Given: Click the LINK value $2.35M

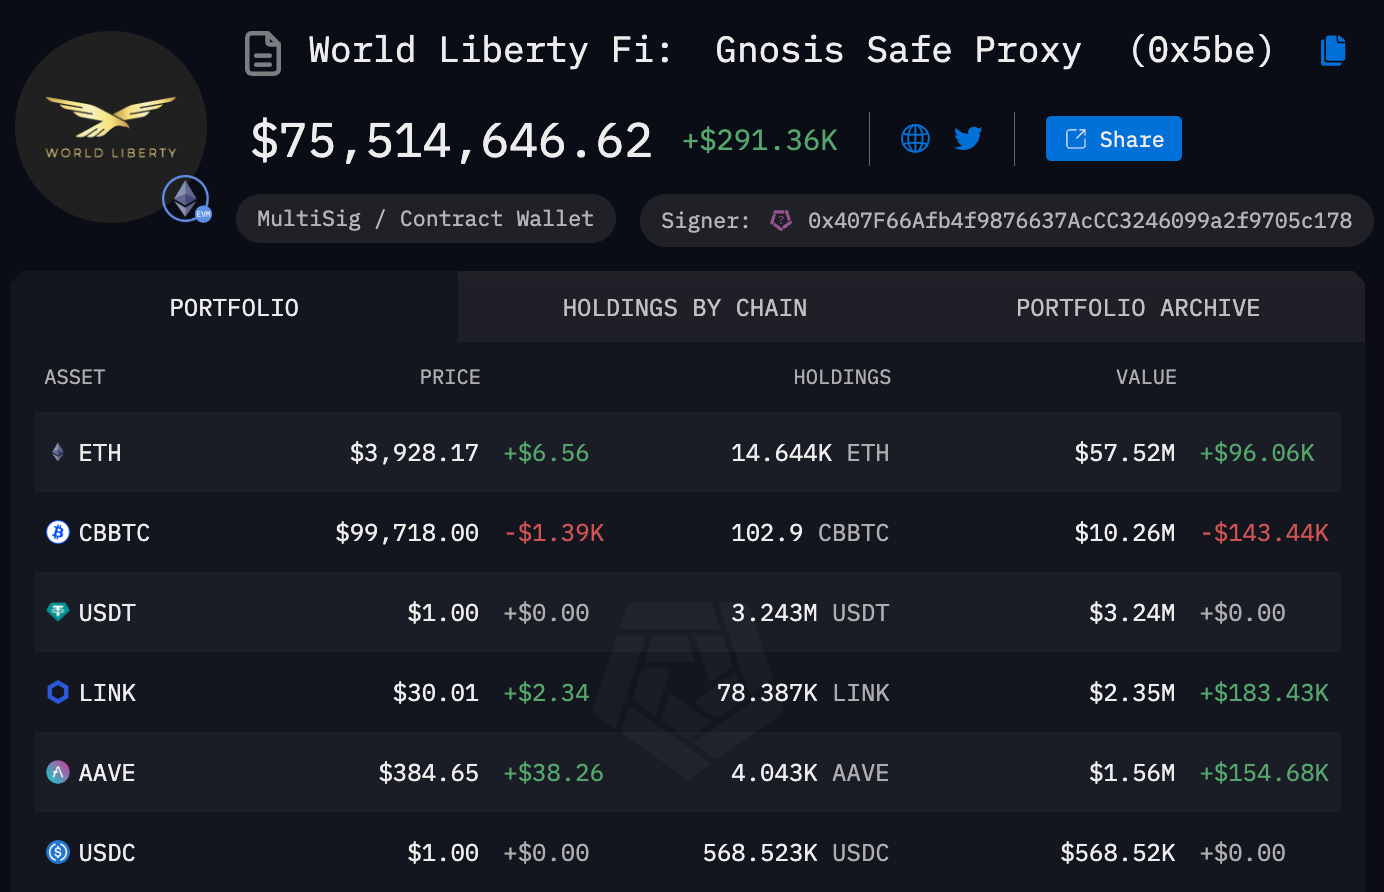Looking at the screenshot, I should pos(1132,693).
